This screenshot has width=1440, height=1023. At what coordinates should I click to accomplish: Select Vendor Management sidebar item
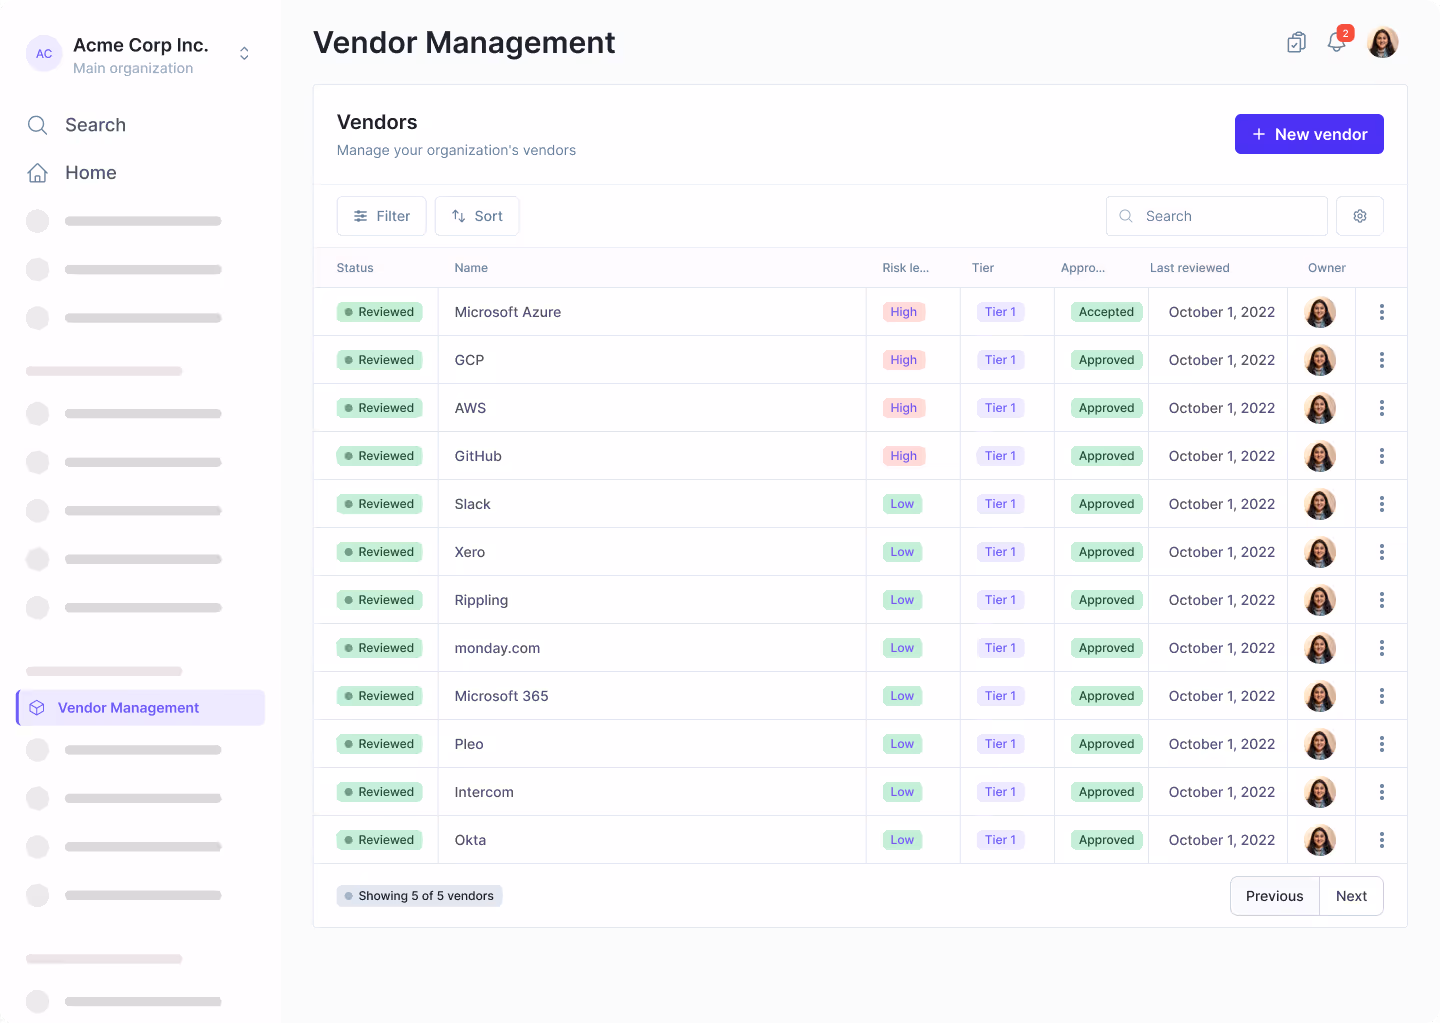[x=141, y=708]
